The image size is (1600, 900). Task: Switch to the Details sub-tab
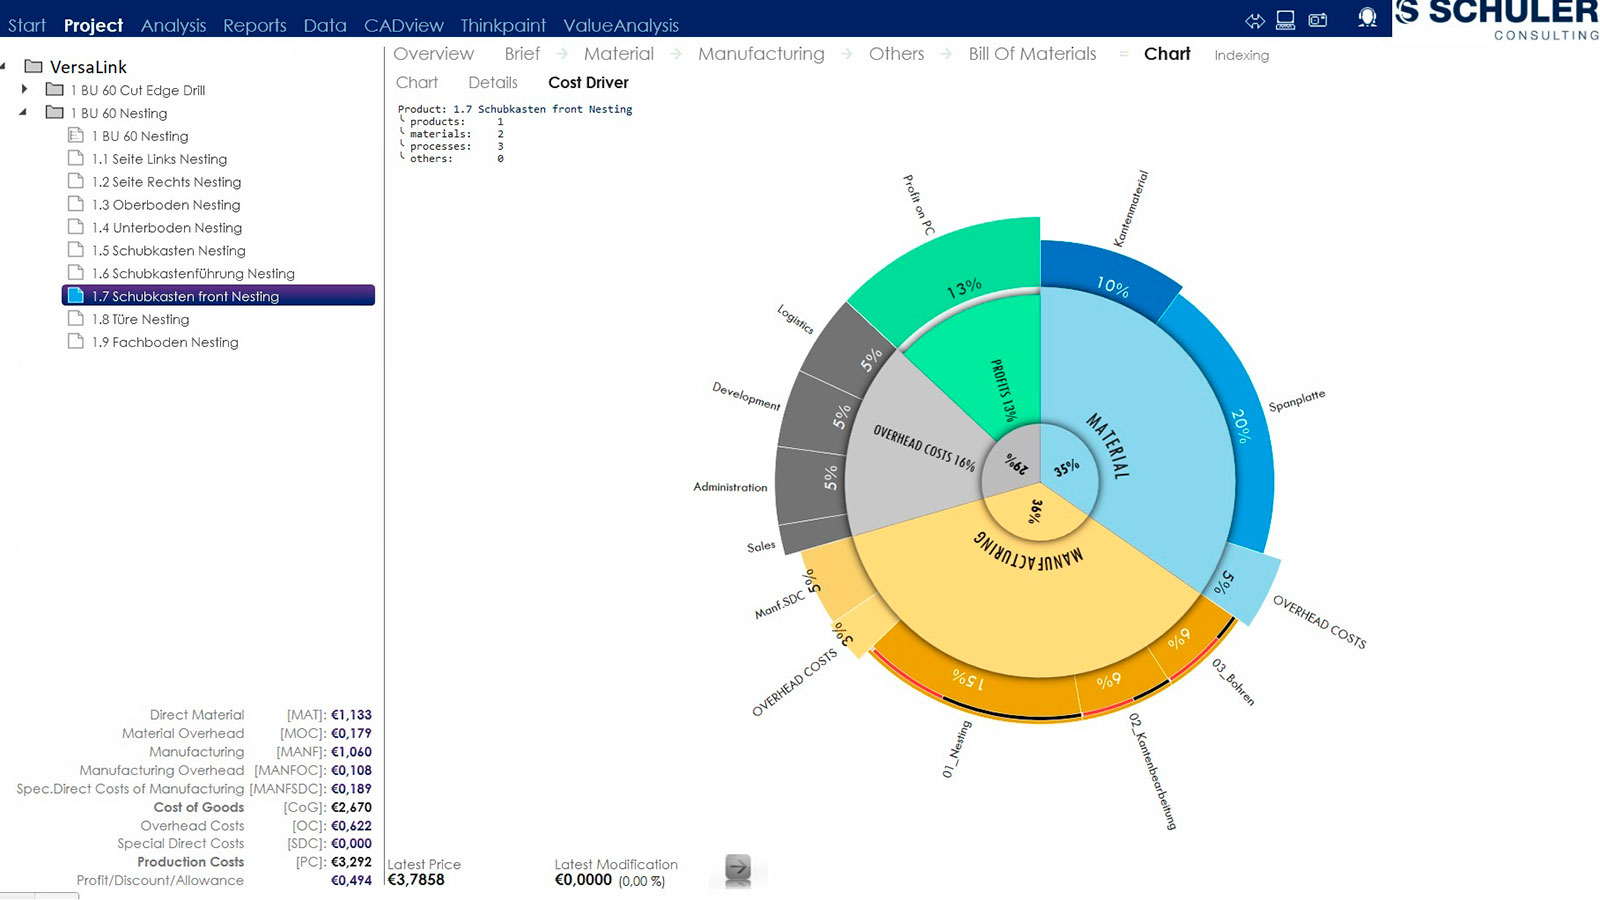click(493, 82)
